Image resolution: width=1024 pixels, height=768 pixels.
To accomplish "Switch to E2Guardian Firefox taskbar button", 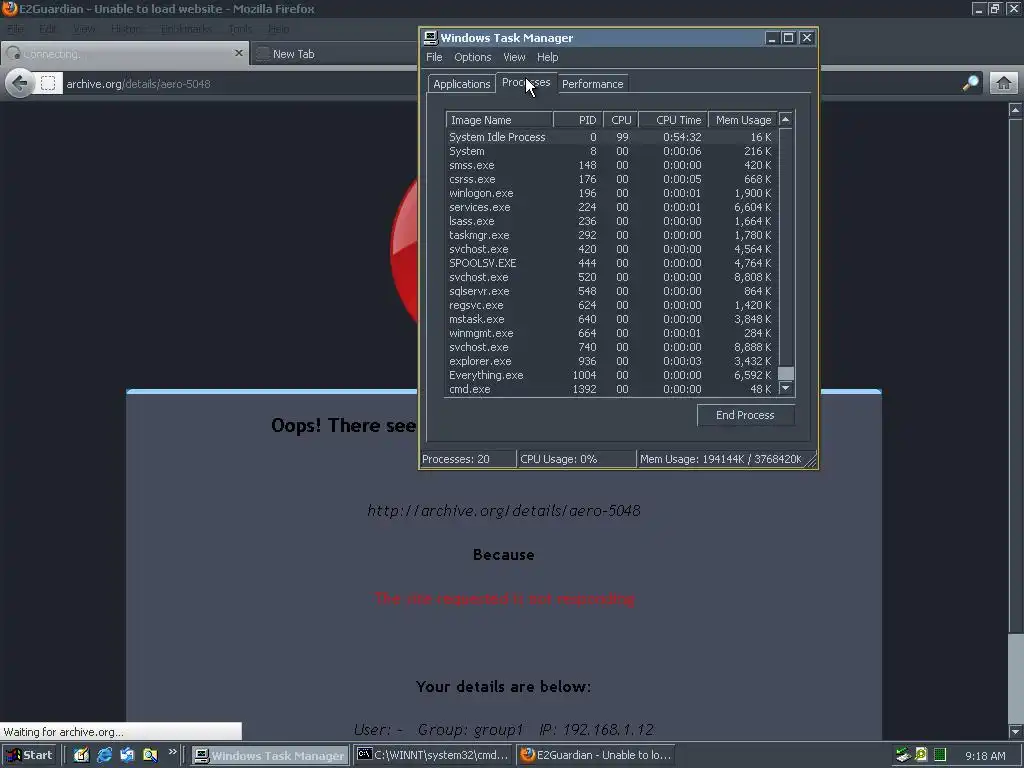I will click(596, 756).
